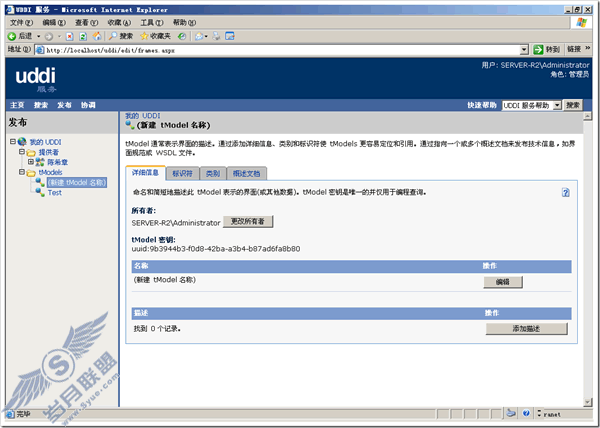Click the Stop loading icon
This screenshot has height=428, width=600.
tap(69, 36)
